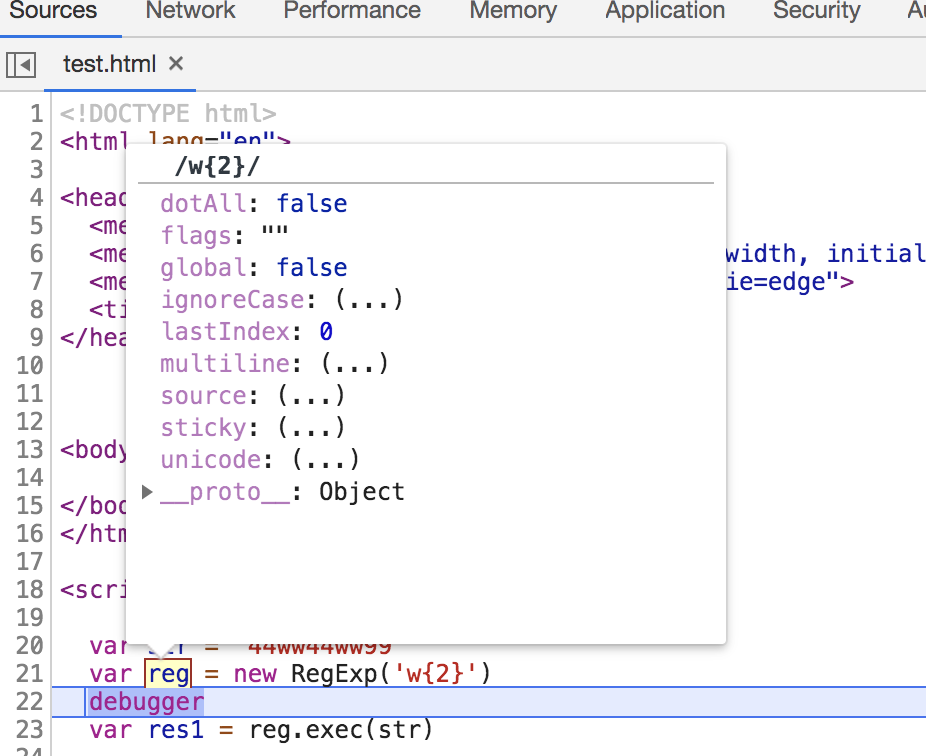The width and height of the screenshot is (926, 756).
Task: Toggle breakpoint at line number 22
Action: coord(30,702)
